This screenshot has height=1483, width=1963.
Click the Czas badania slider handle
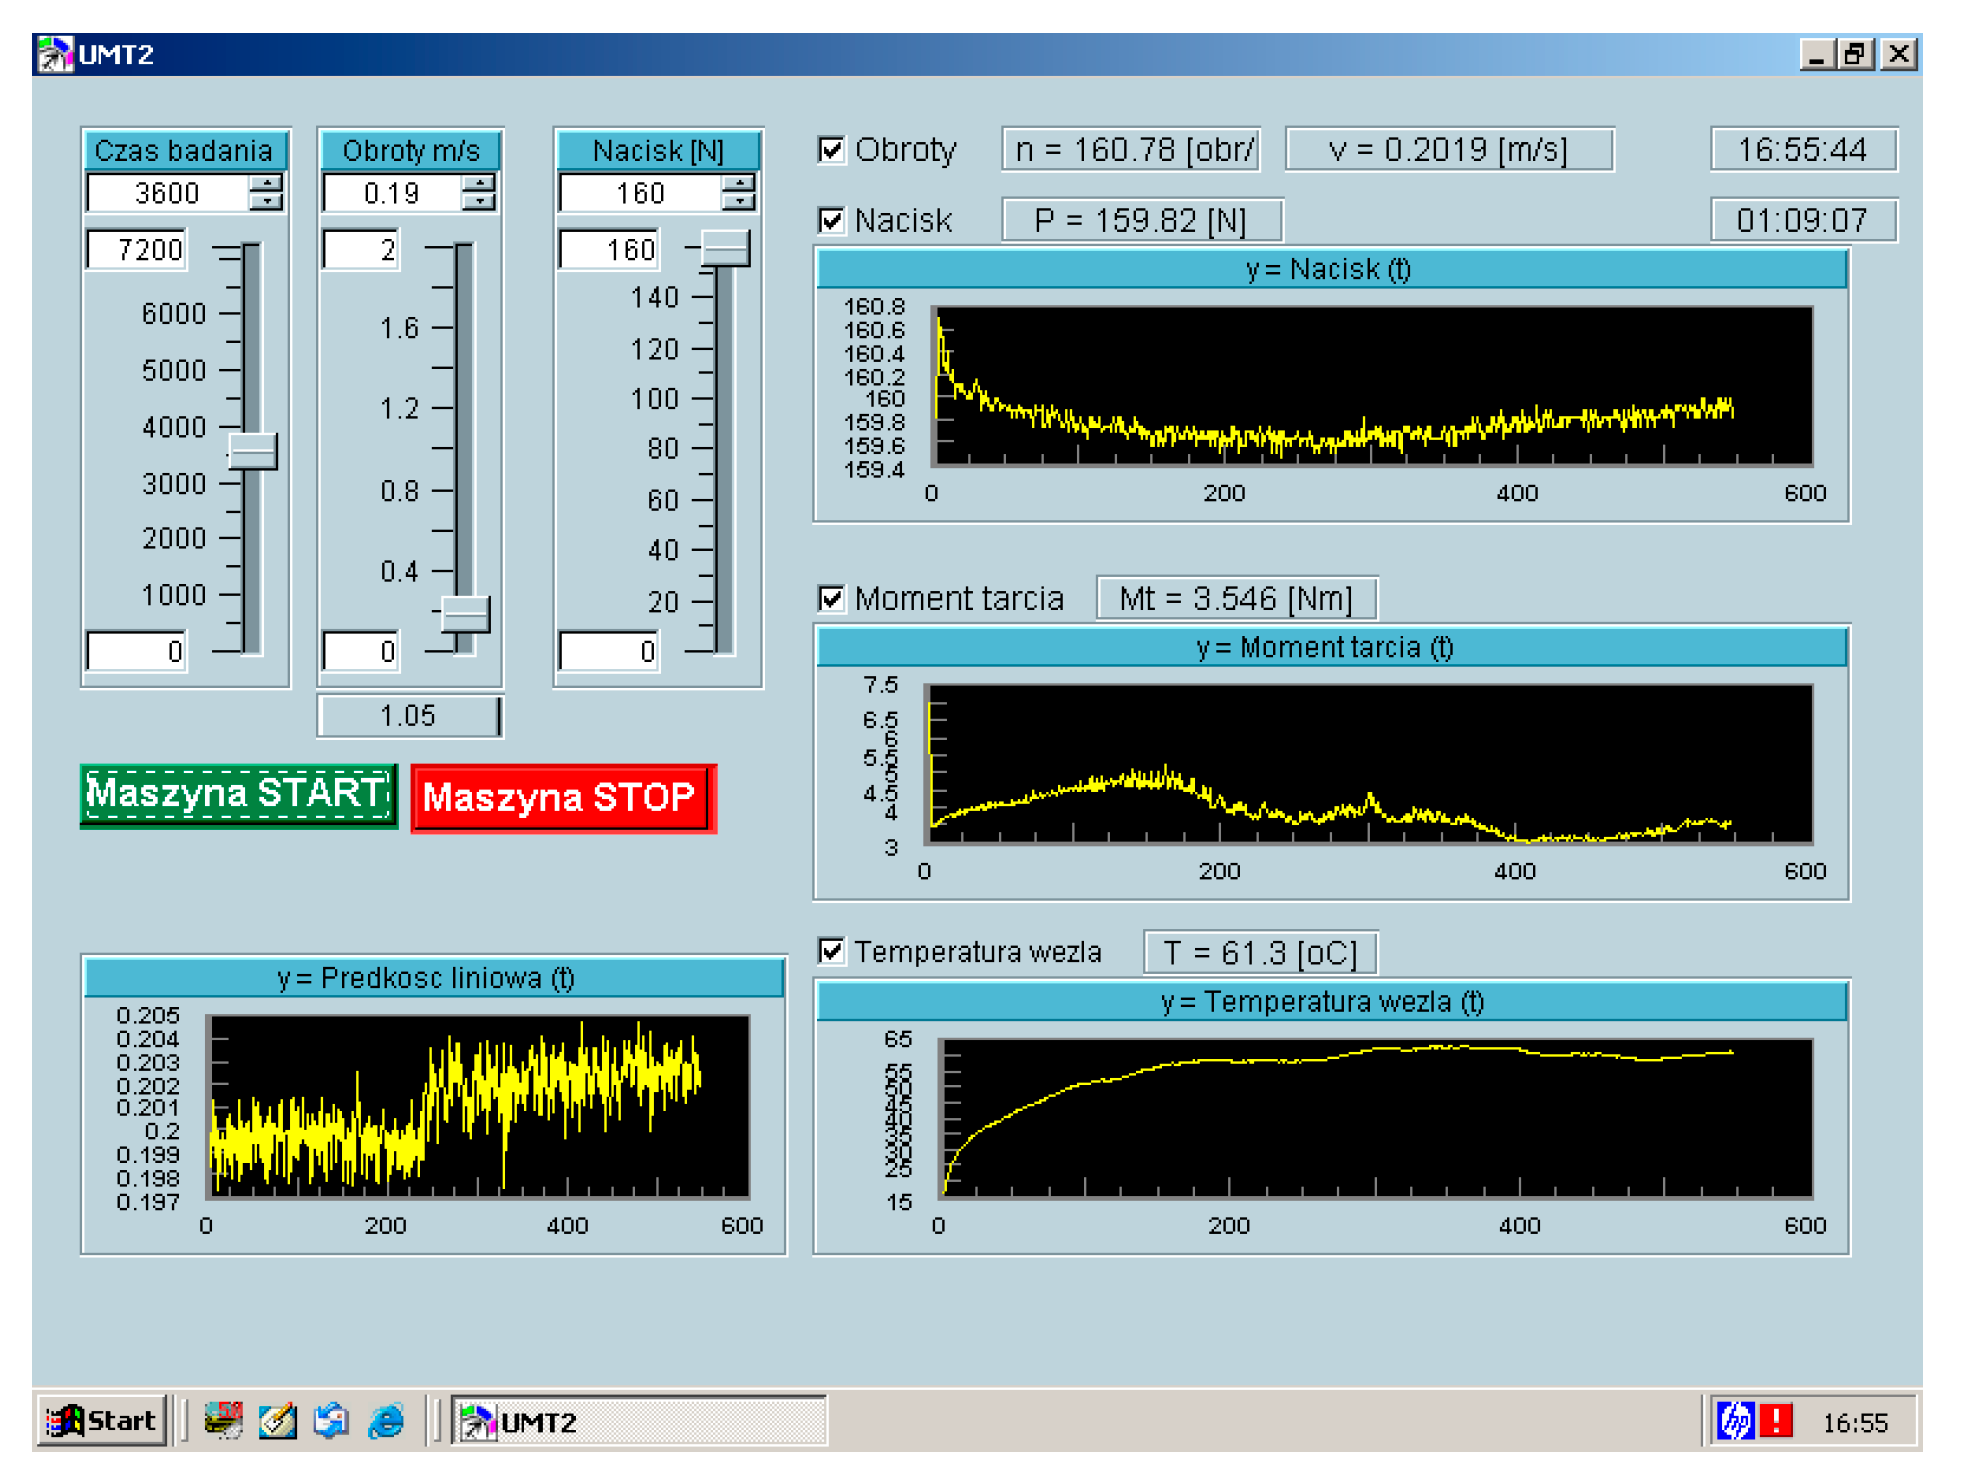coord(253,451)
